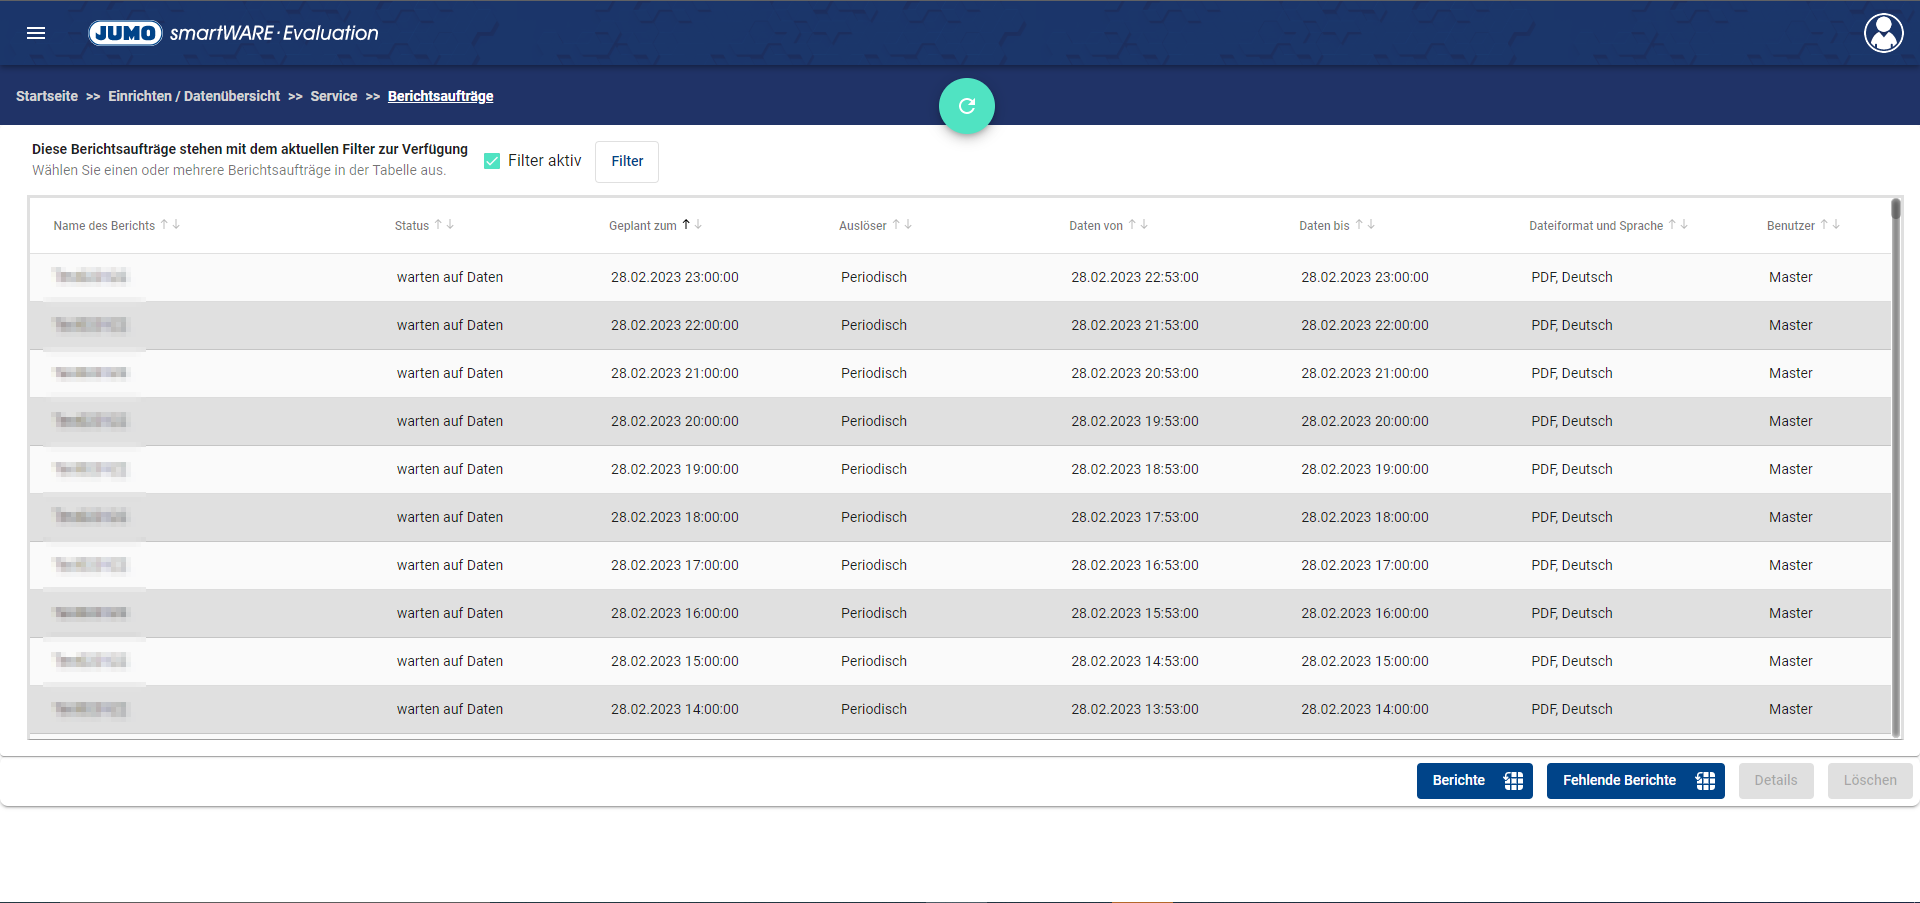The width and height of the screenshot is (1920, 903).
Task: Click the JUMO smartWARE Evaluation logo
Action: click(234, 33)
